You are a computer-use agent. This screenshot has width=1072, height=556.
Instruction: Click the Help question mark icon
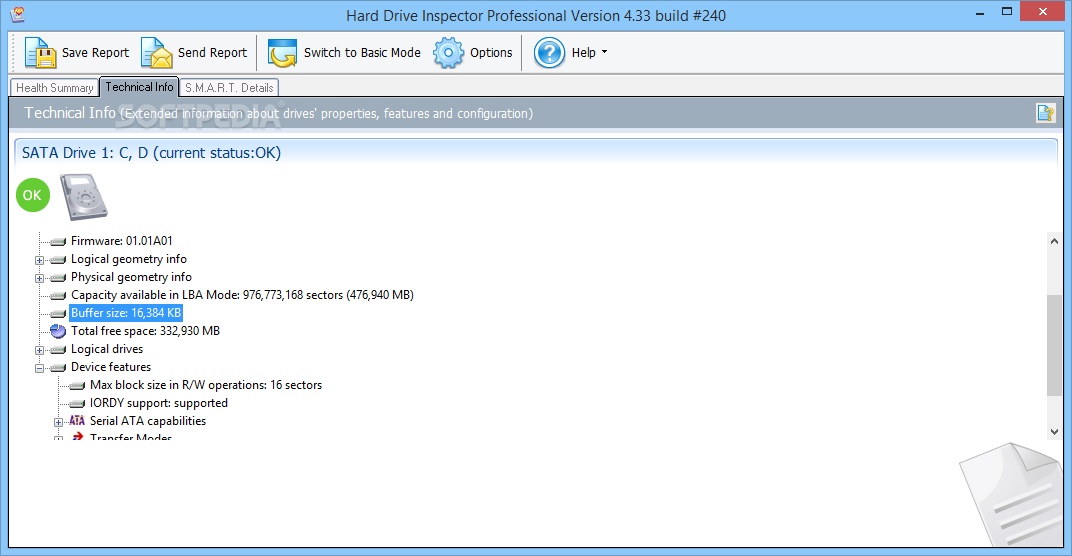pos(549,53)
